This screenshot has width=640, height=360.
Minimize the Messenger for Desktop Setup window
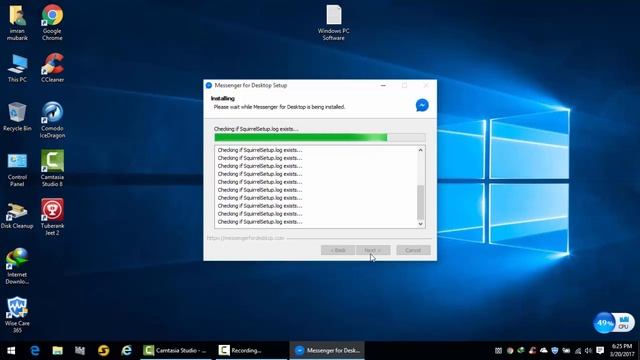(x=383, y=85)
